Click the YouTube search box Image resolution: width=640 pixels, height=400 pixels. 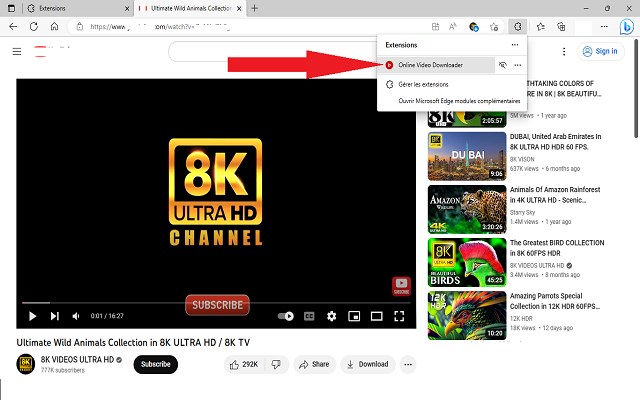point(273,52)
